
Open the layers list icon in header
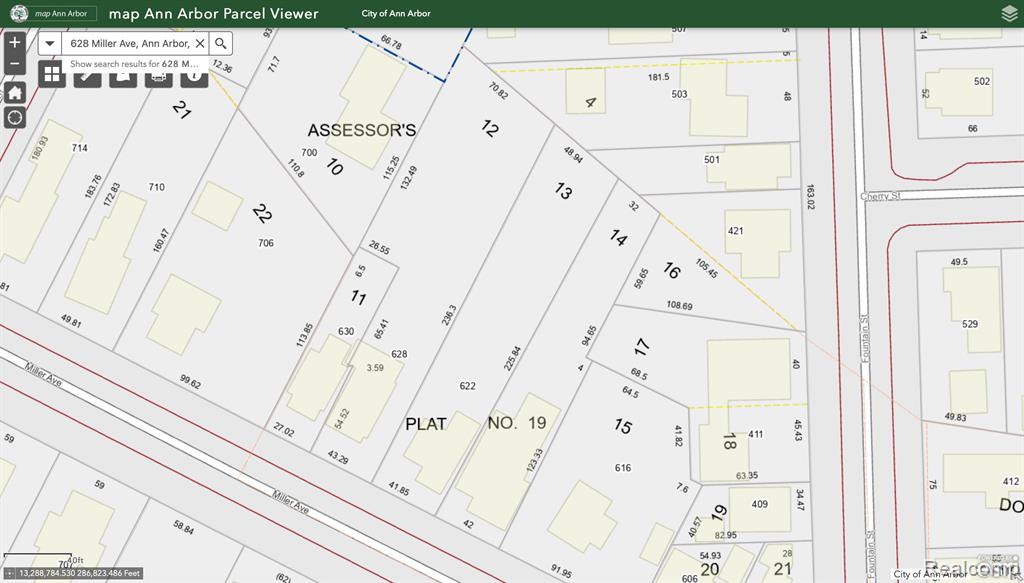click(x=1009, y=13)
